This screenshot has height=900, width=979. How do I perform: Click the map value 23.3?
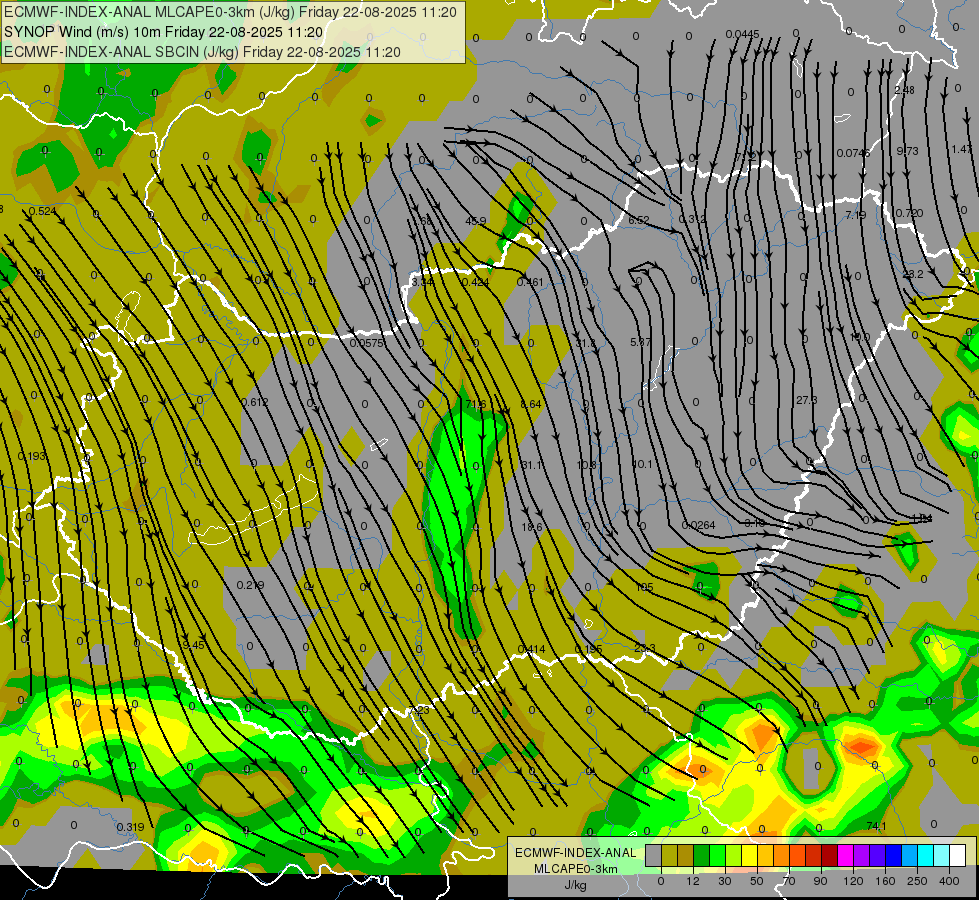(644, 648)
